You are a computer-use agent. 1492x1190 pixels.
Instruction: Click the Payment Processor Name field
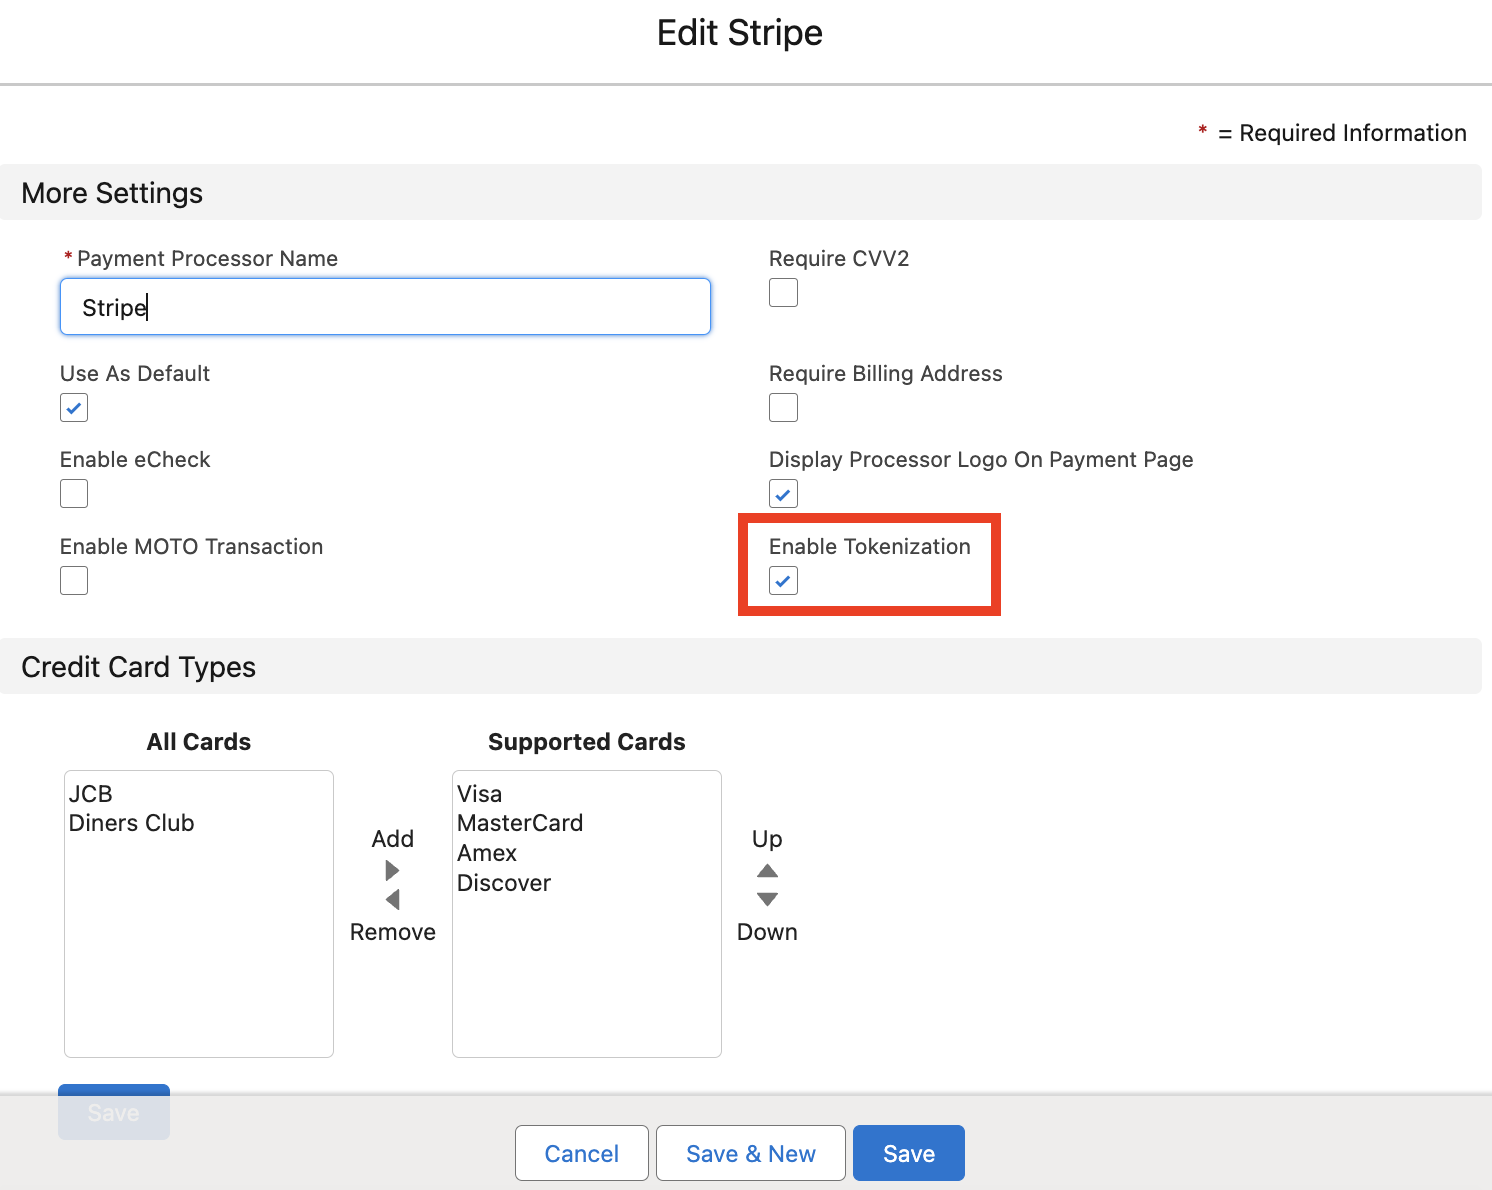tap(385, 307)
